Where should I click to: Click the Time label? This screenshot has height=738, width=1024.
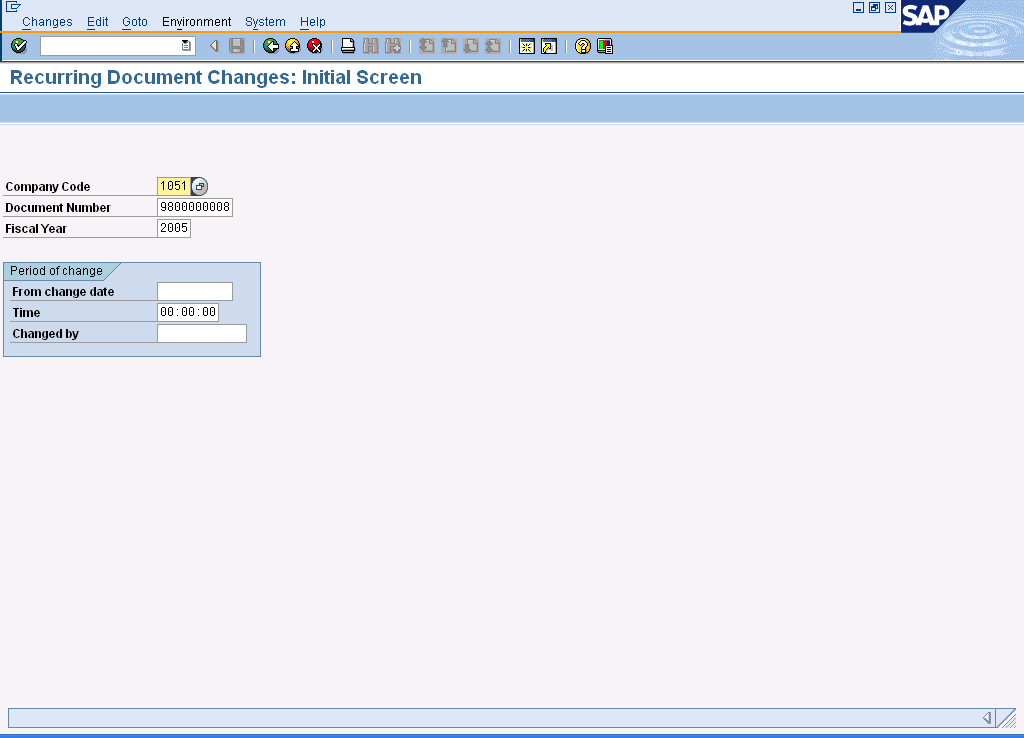point(26,313)
